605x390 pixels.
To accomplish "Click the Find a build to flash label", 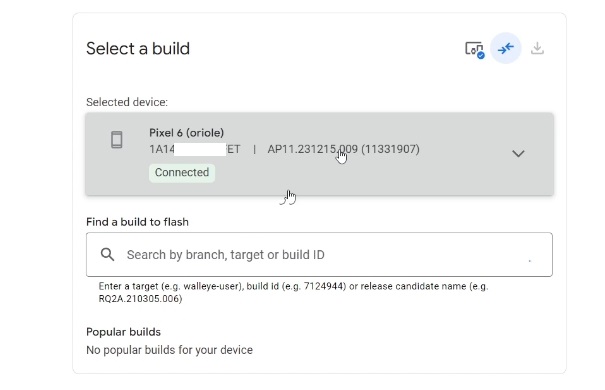I will coord(137,222).
